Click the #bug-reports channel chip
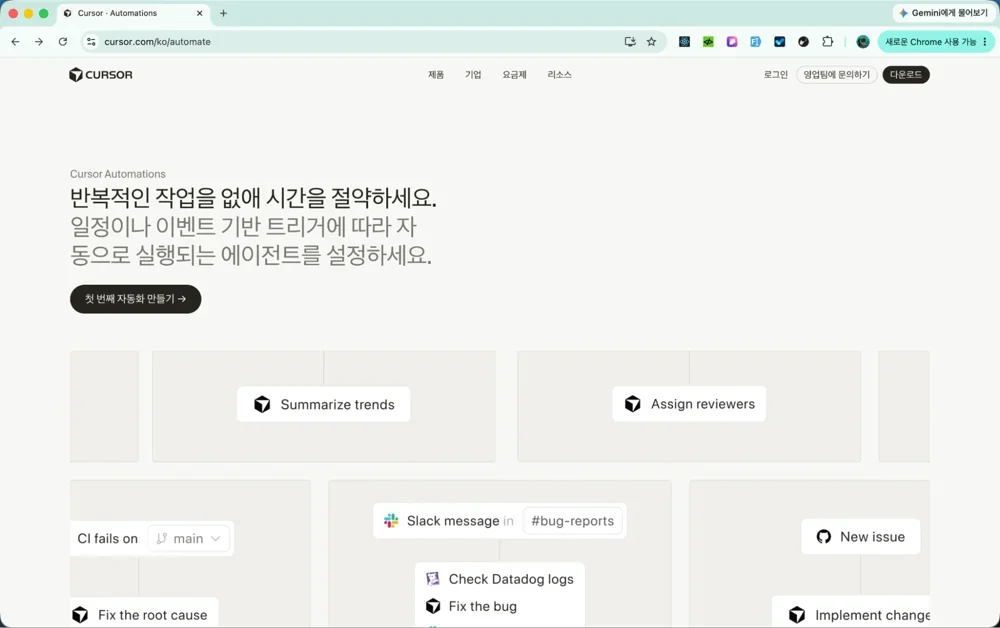This screenshot has width=1000, height=628. (572, 521)
